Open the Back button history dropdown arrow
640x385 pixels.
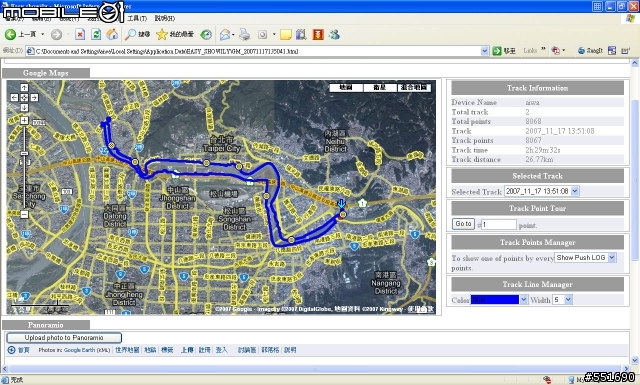click(x=42, y=35)
